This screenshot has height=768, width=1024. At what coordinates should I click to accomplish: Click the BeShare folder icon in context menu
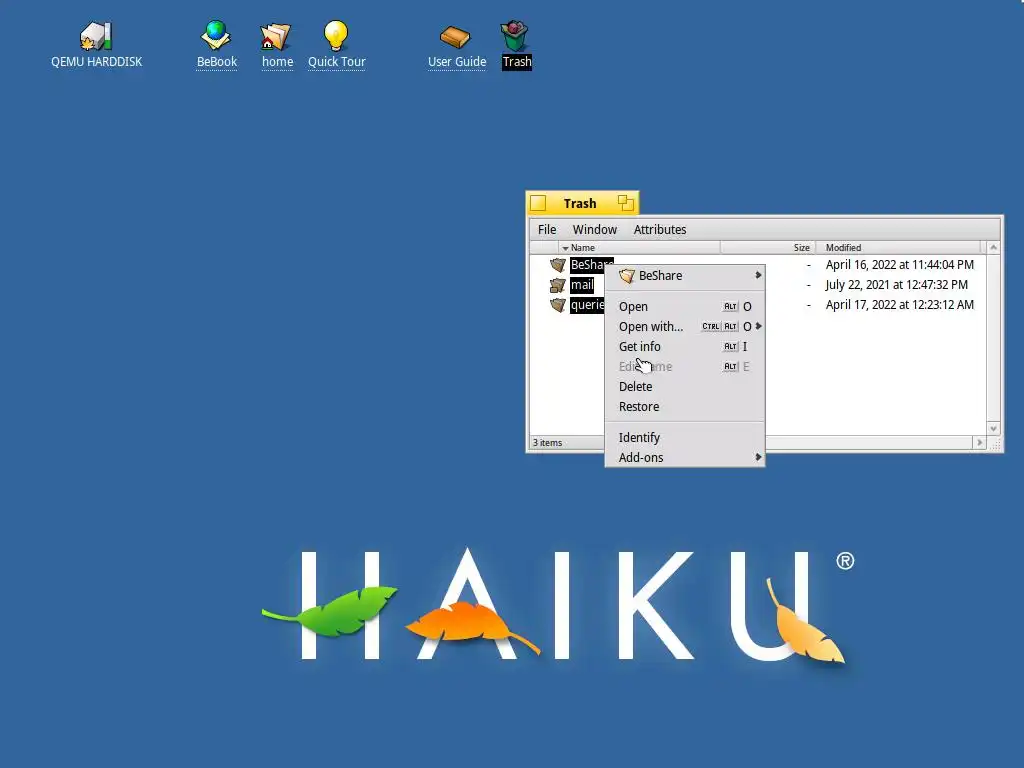click(x=627, y=276)
